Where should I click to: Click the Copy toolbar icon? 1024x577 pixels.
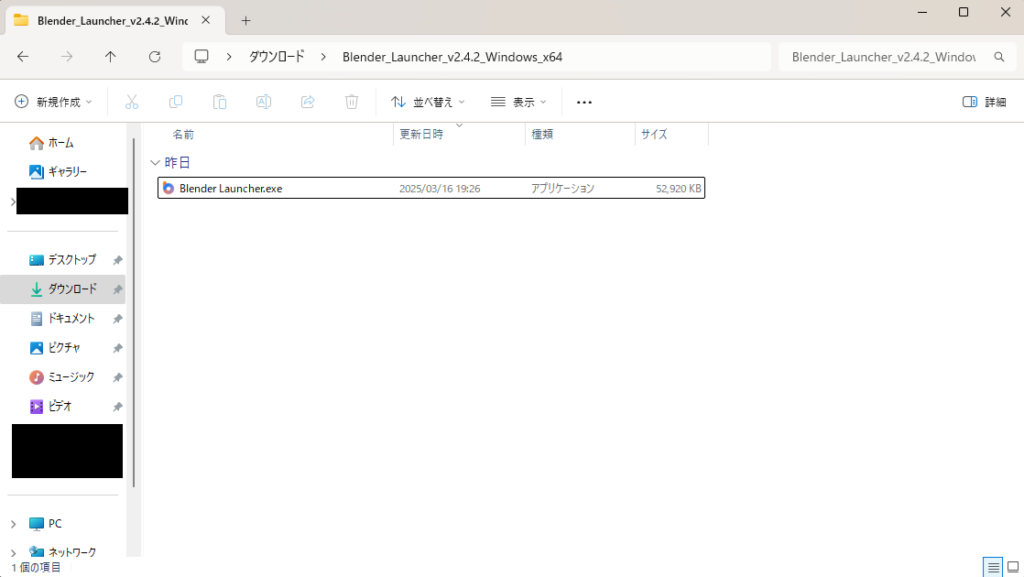176,102
